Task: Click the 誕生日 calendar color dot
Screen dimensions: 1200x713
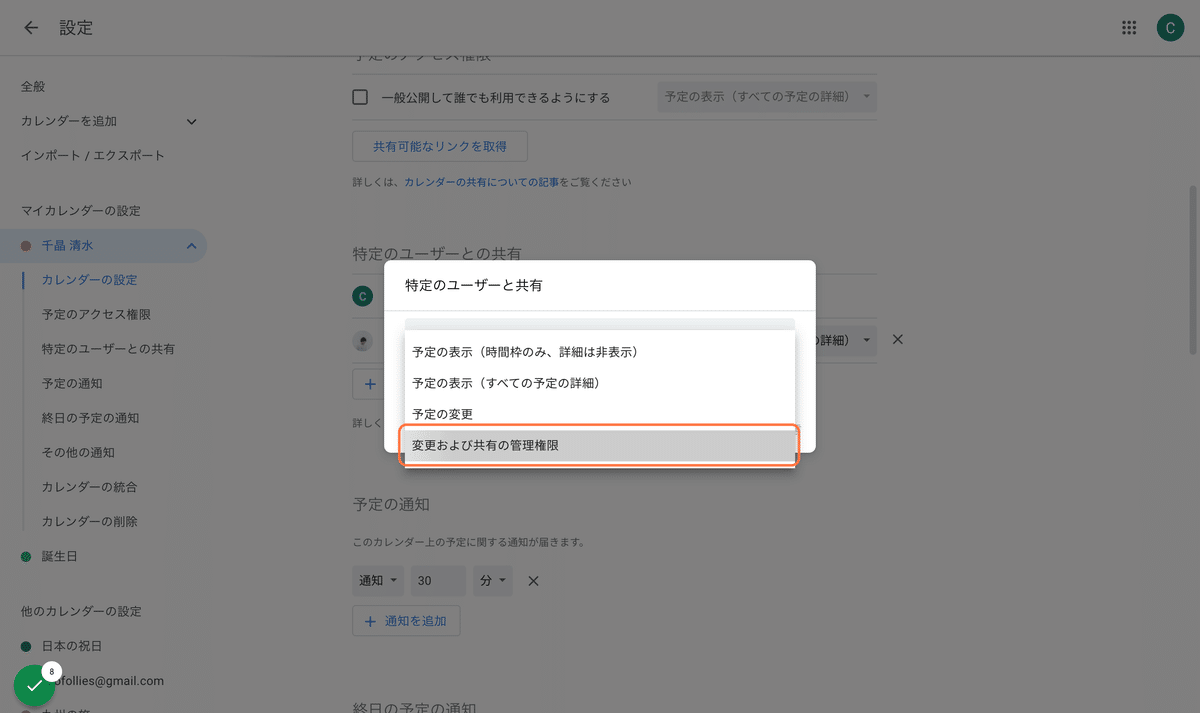Action: 26,557
